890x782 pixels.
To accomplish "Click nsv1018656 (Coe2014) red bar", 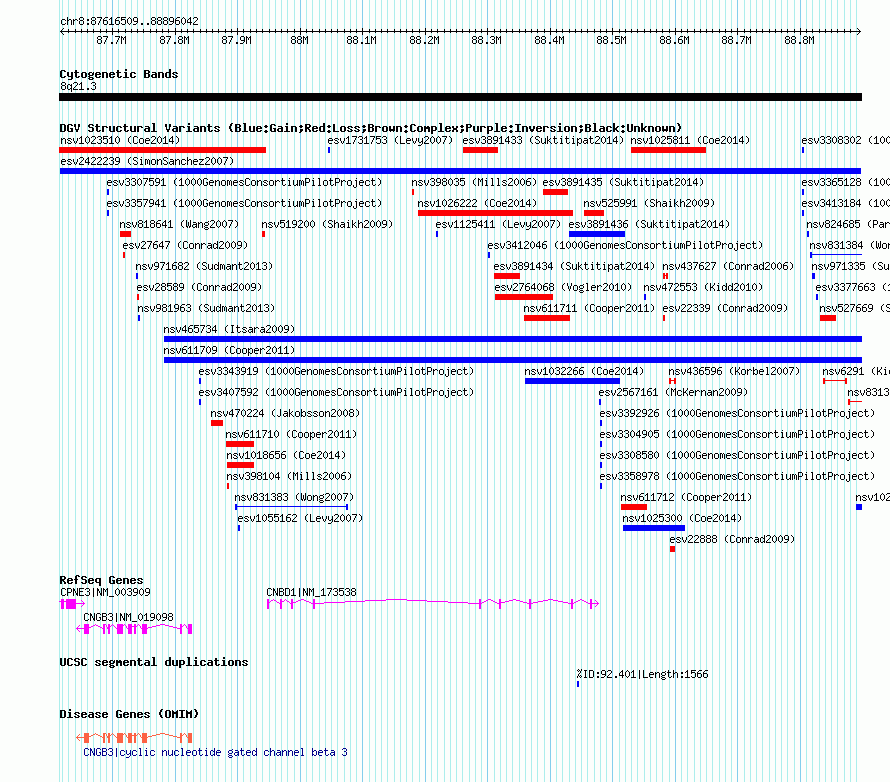I will click(240, 465).
